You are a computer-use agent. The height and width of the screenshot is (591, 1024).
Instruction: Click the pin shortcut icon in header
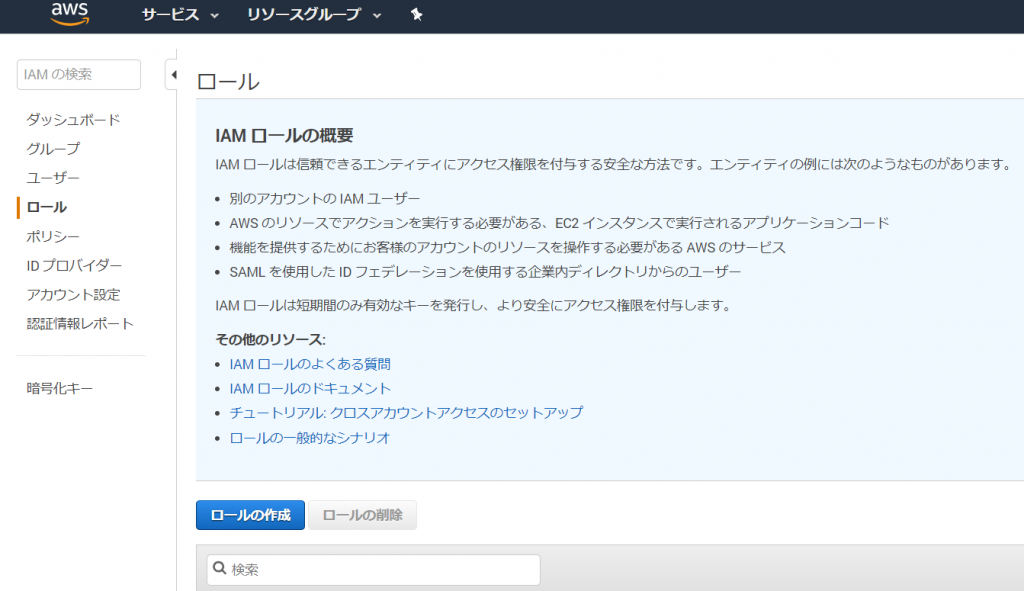click(x=417, y=14)
